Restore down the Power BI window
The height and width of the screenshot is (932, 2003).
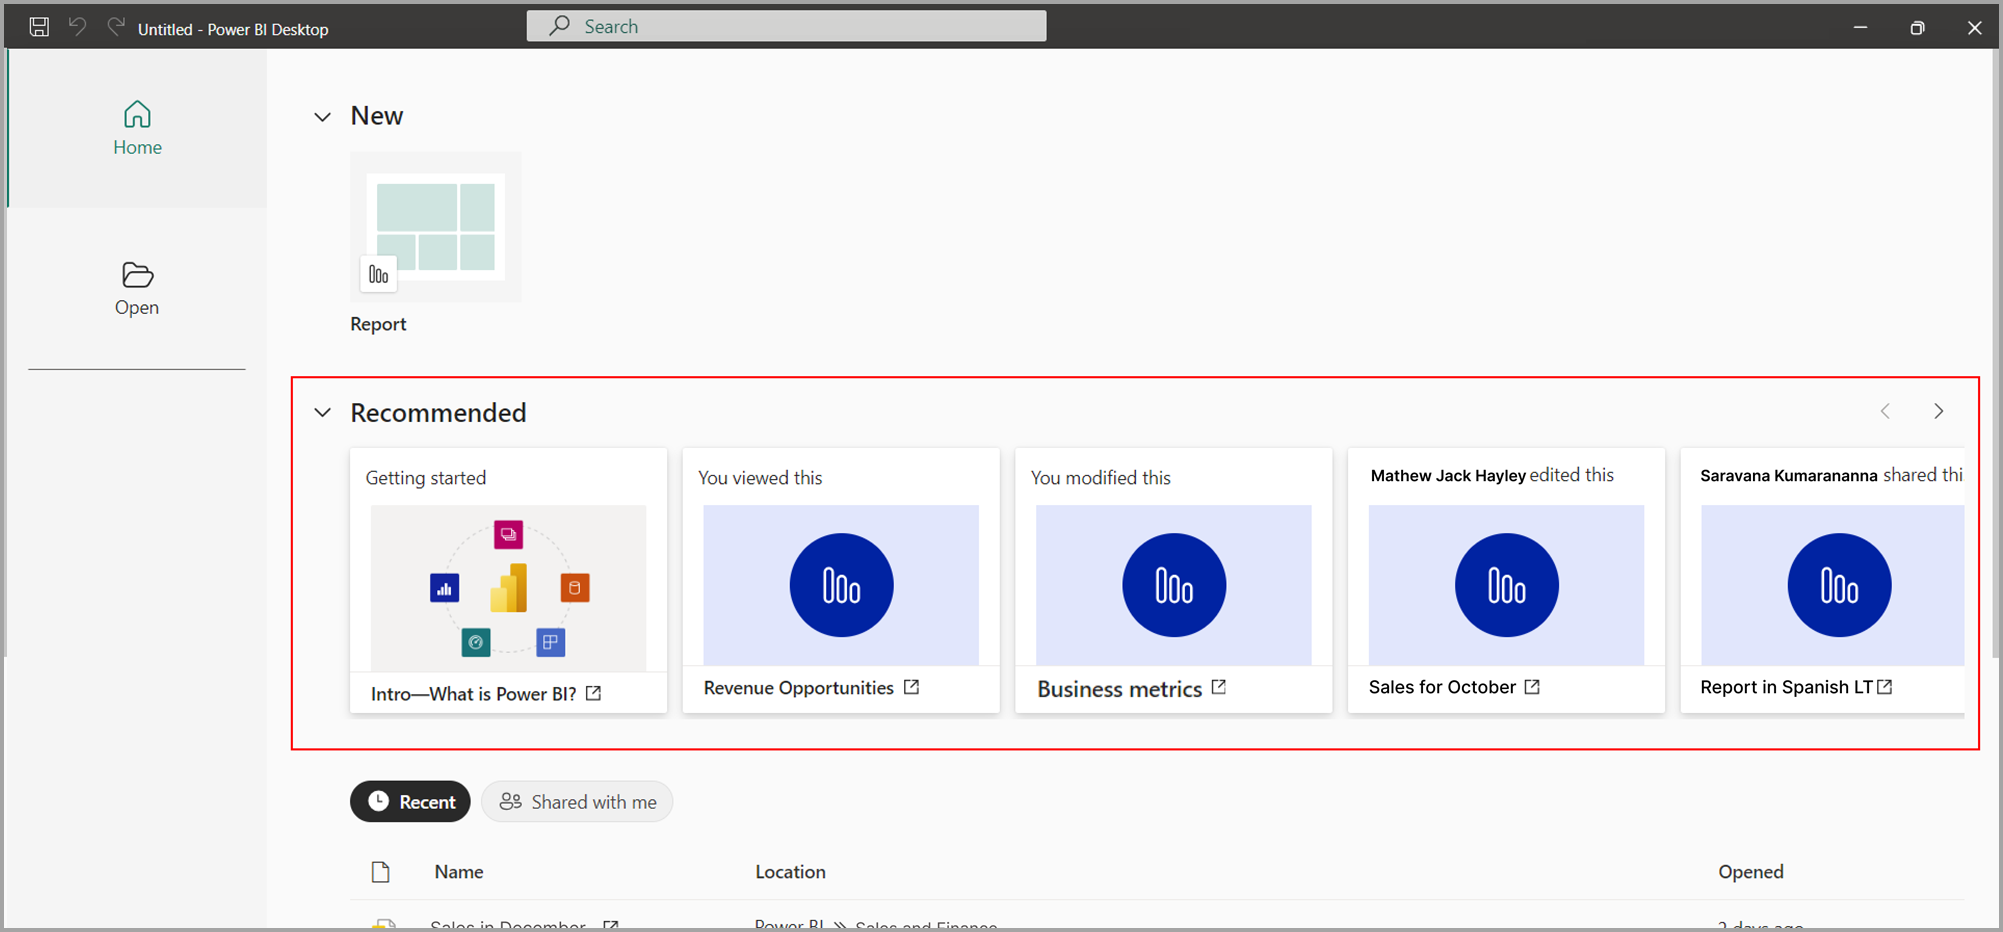coord(1917,27)
